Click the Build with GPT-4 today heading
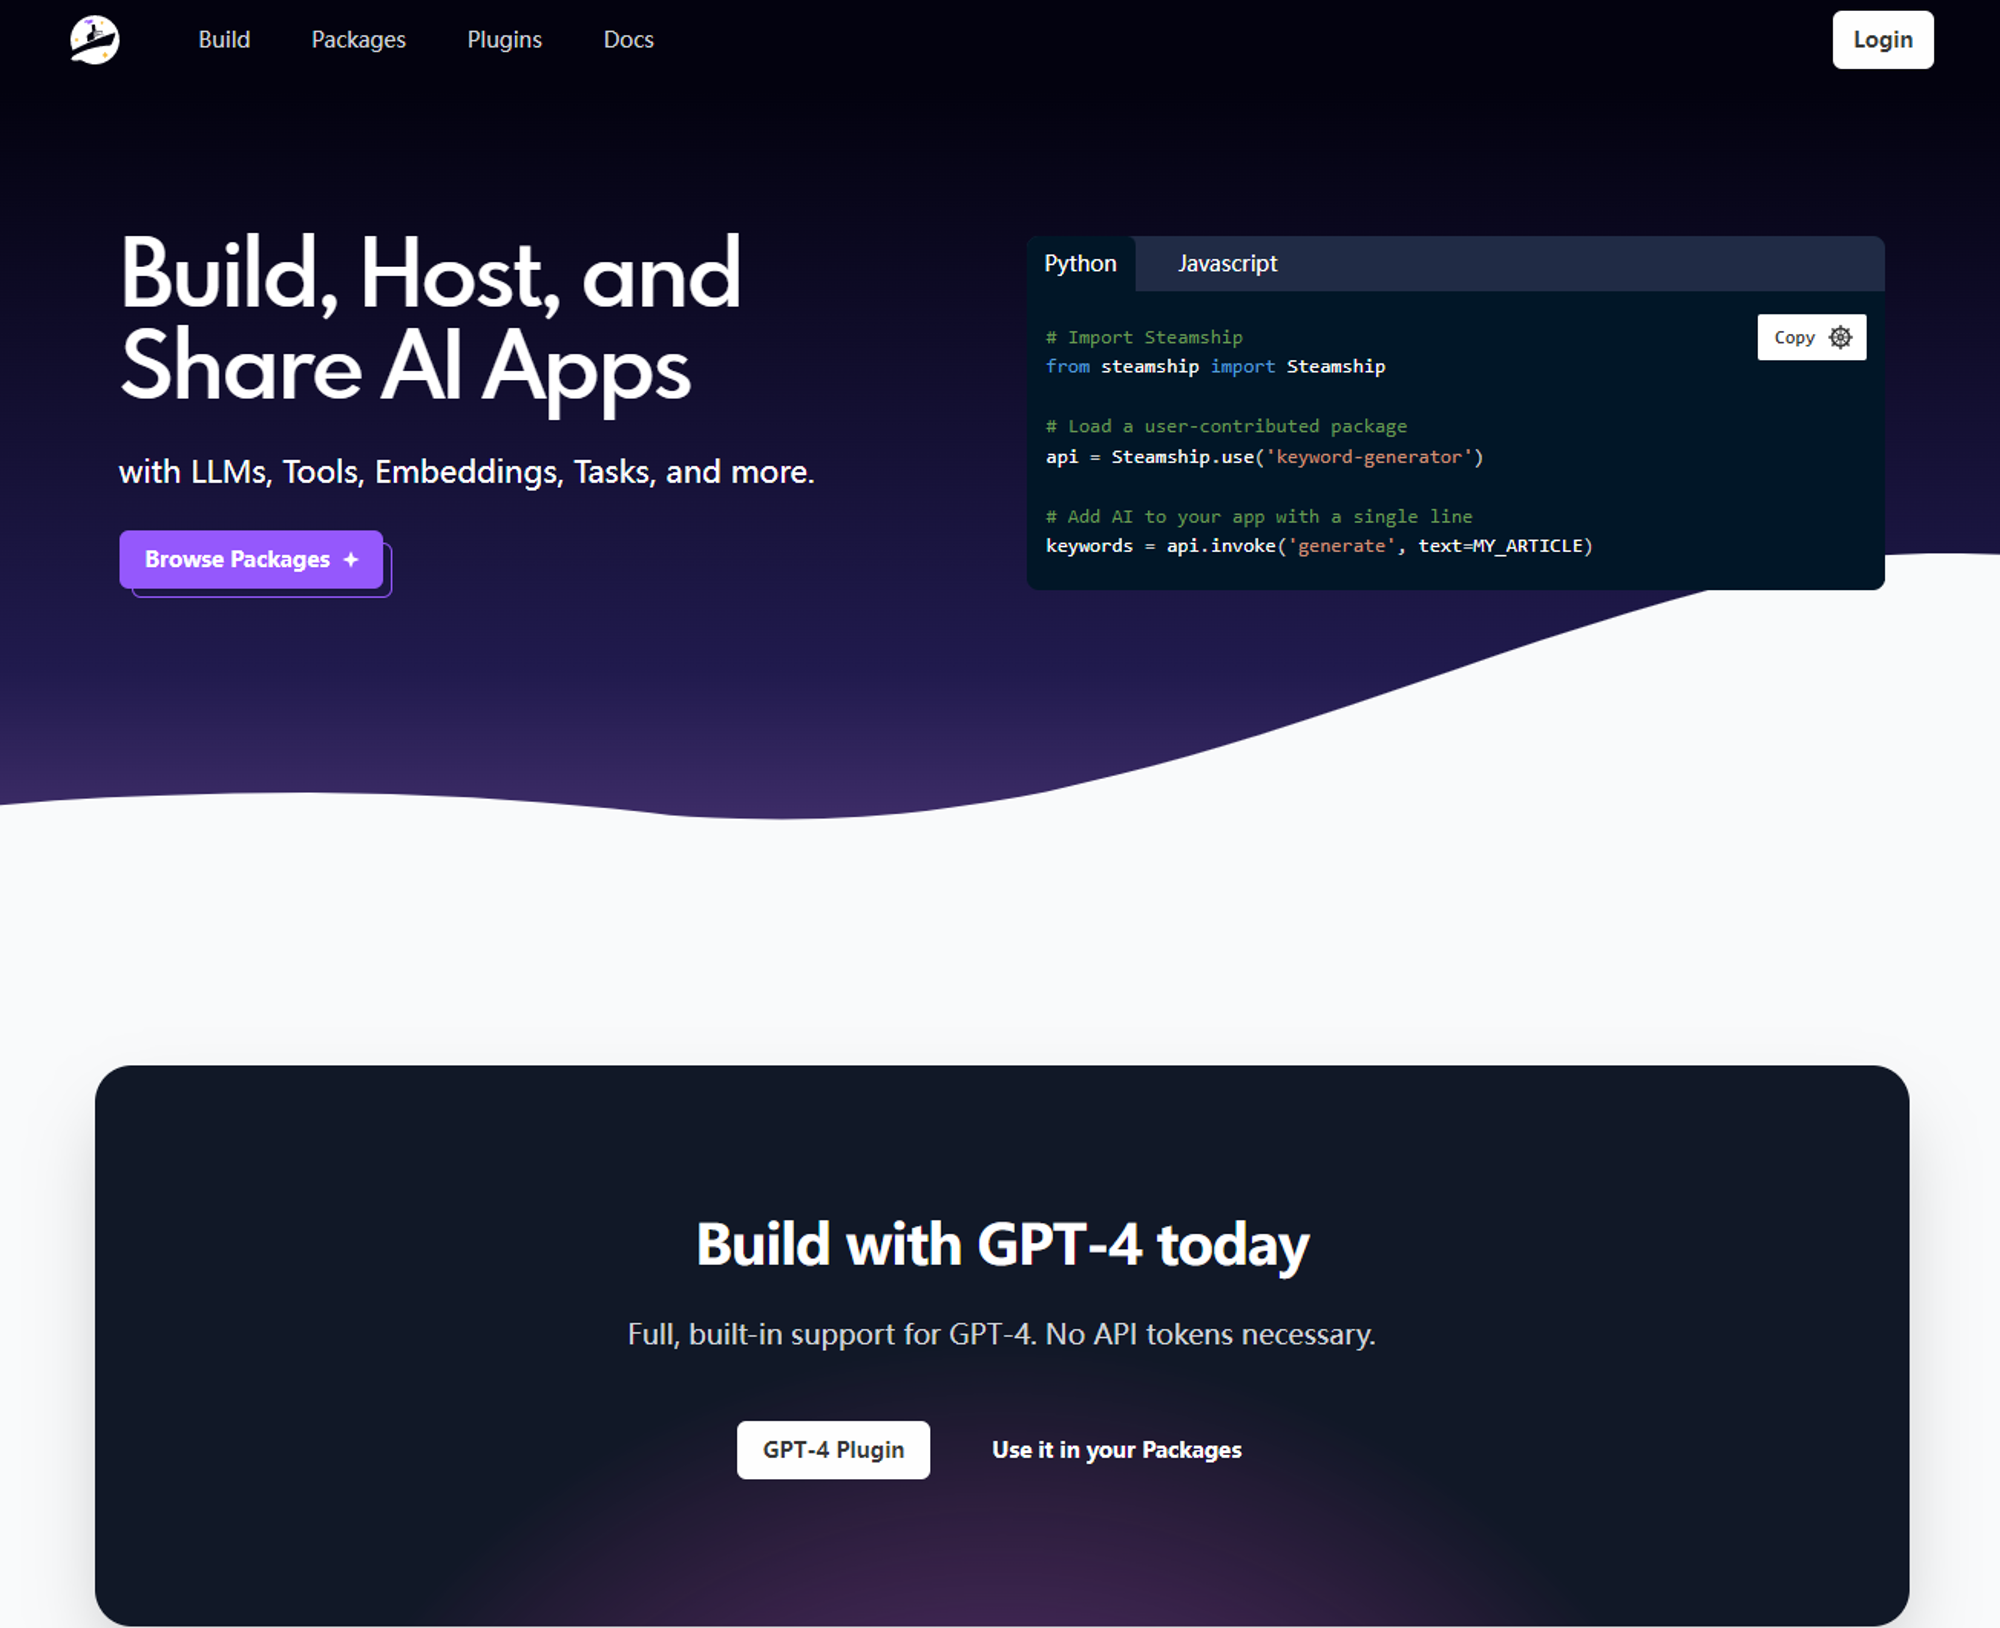This screenshot has width=2000, height=1628. coord(1002,1245)
